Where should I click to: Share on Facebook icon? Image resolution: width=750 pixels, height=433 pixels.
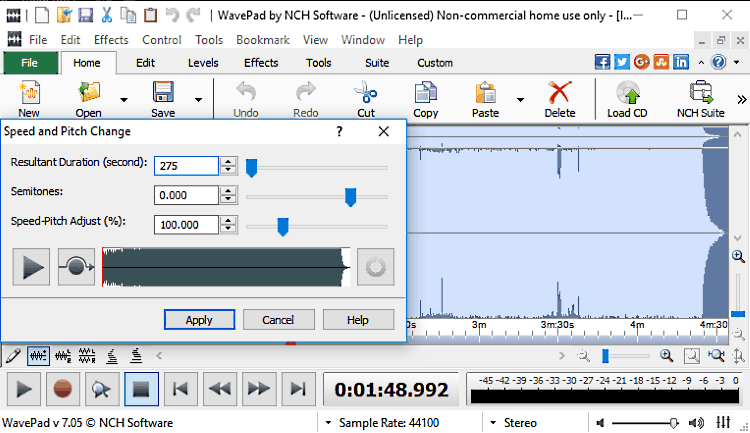click(x=602, y=62)
